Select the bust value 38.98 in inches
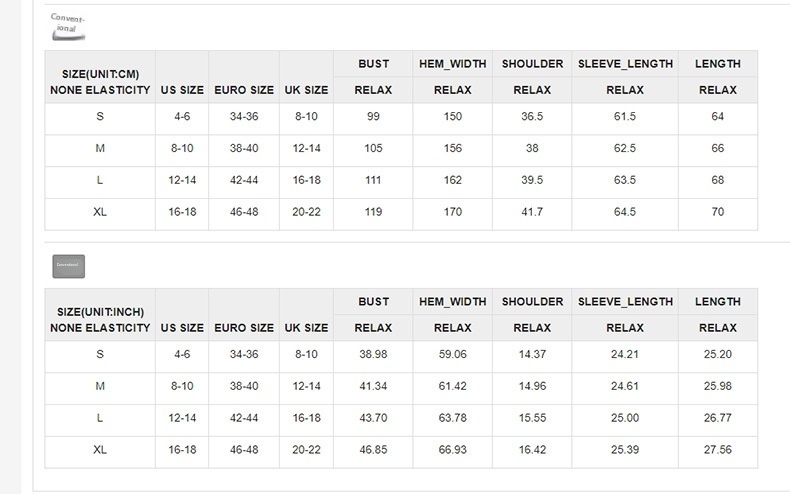 click(x=373, y=355)
